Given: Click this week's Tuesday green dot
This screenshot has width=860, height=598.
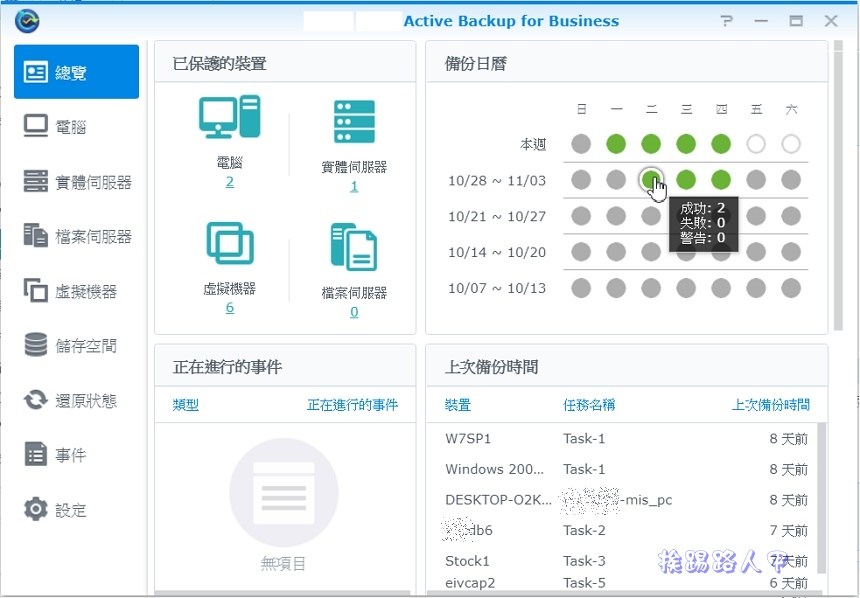Looking at the screenshot, I should click(651, 144).
